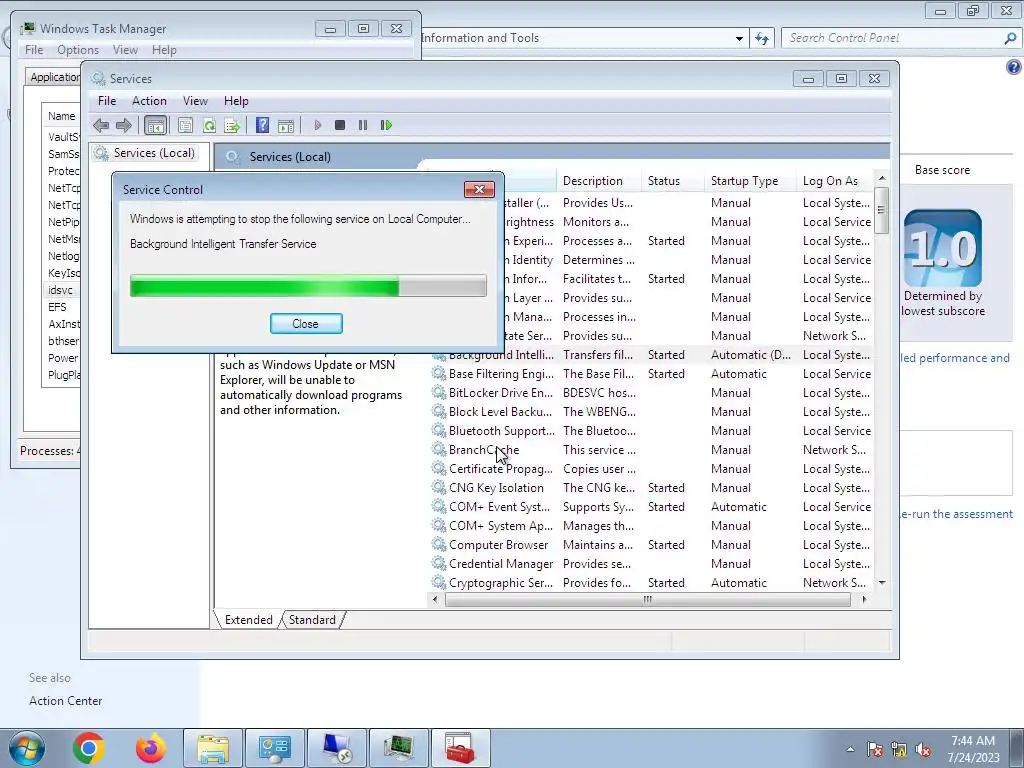Viewport: 1024px width, 768px height.
Task: Click the Restart Service icon
Action: (386, 125)
